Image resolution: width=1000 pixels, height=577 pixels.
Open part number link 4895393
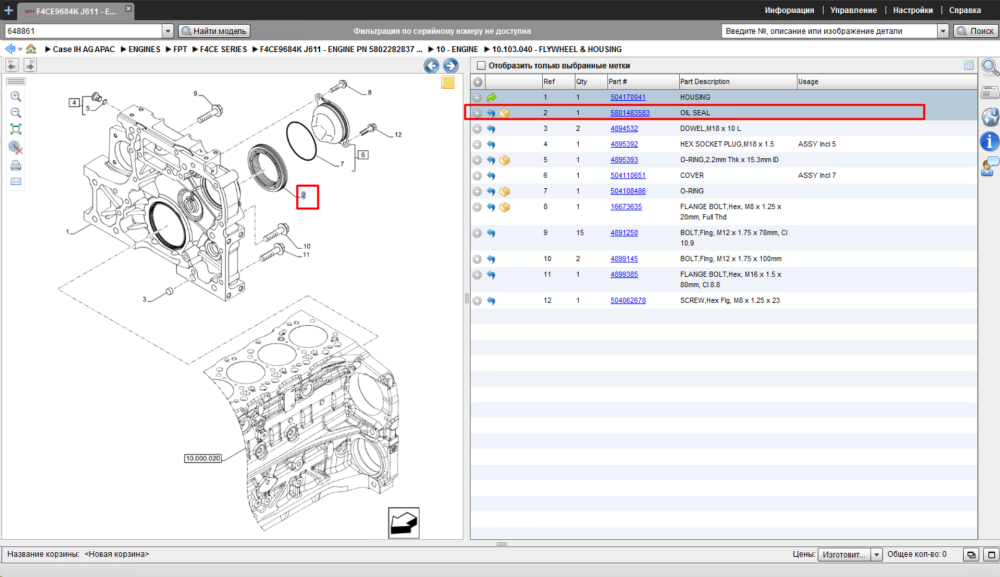pyautogui.click(x=624, y=160)
